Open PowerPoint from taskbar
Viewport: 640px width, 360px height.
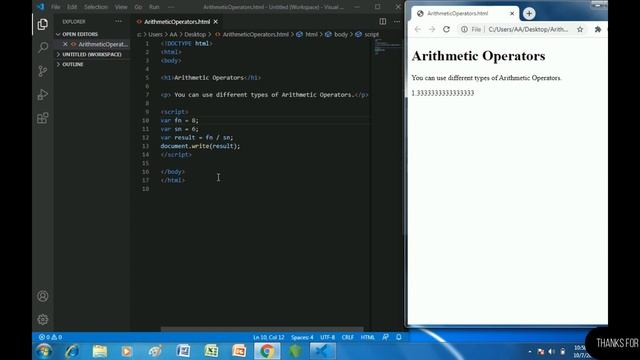pos(239,351)
